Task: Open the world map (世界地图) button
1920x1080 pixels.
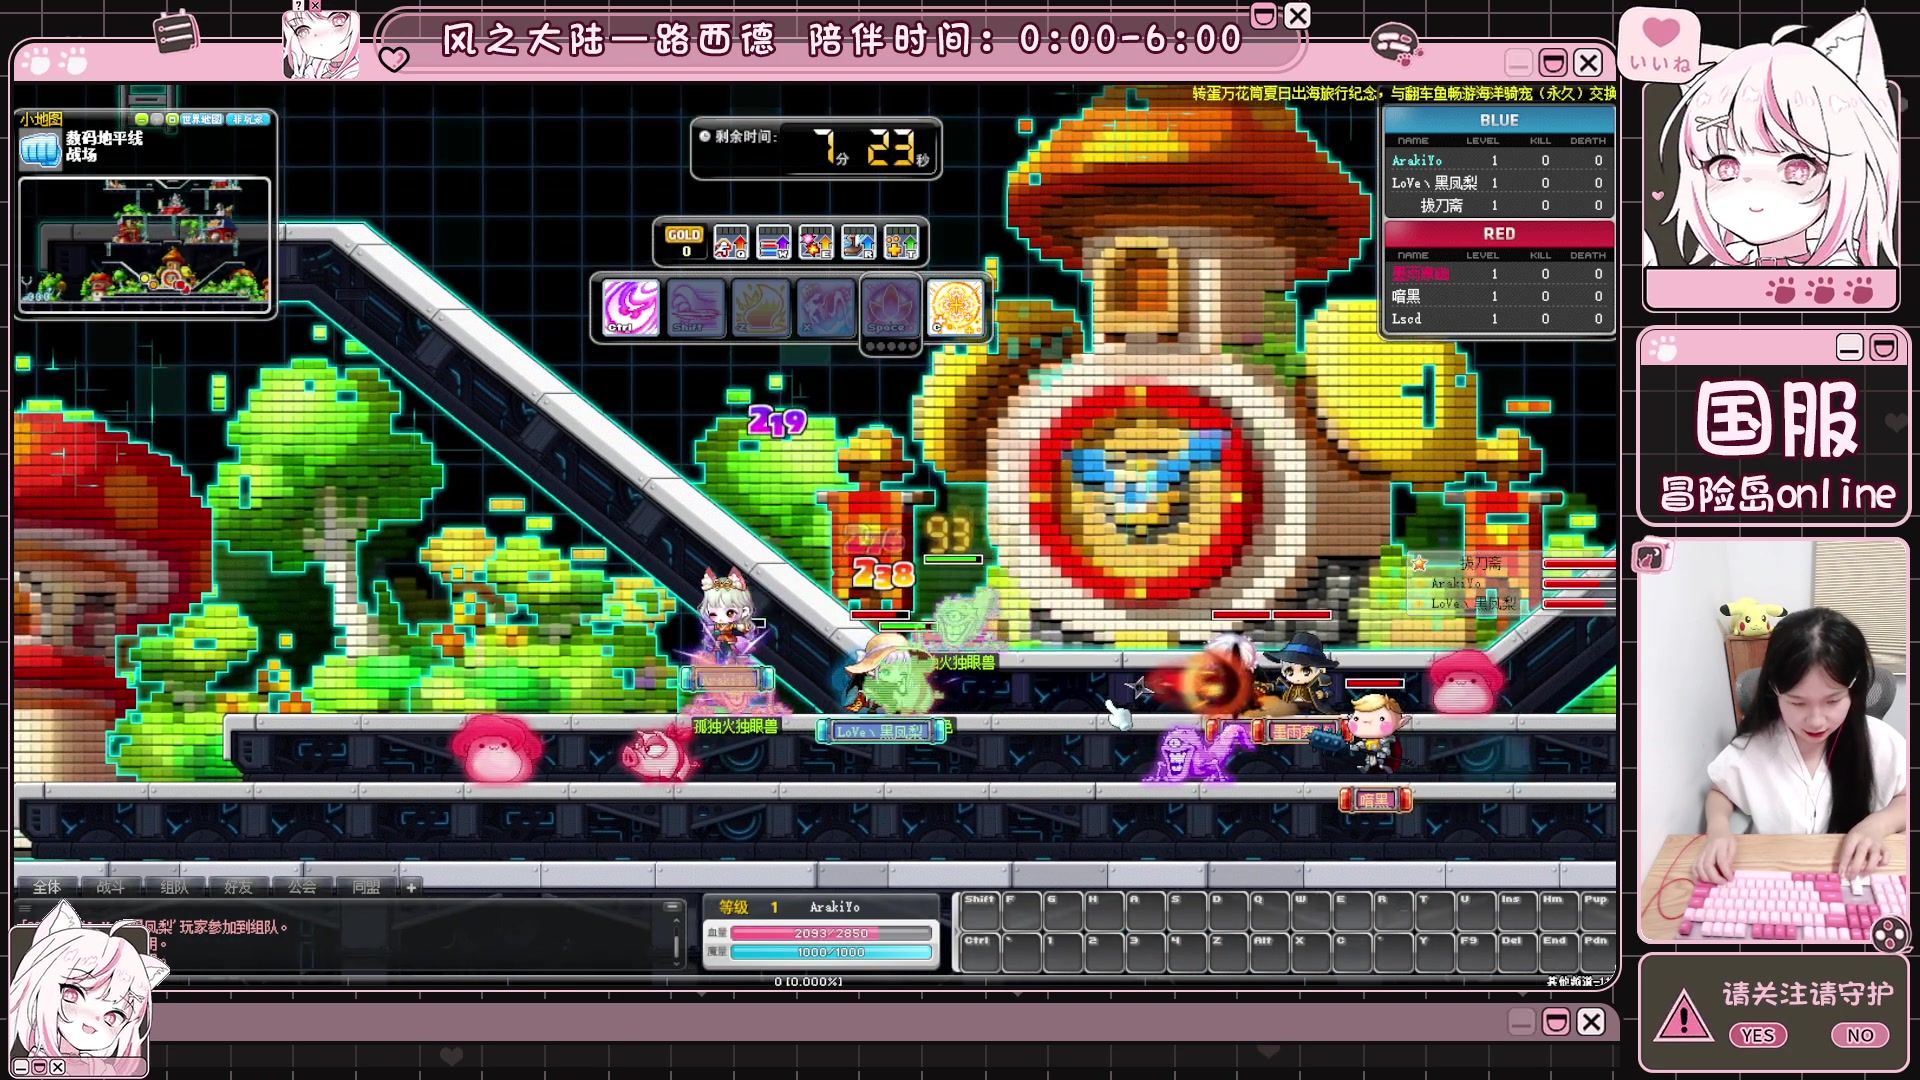Action: [202, 119]
